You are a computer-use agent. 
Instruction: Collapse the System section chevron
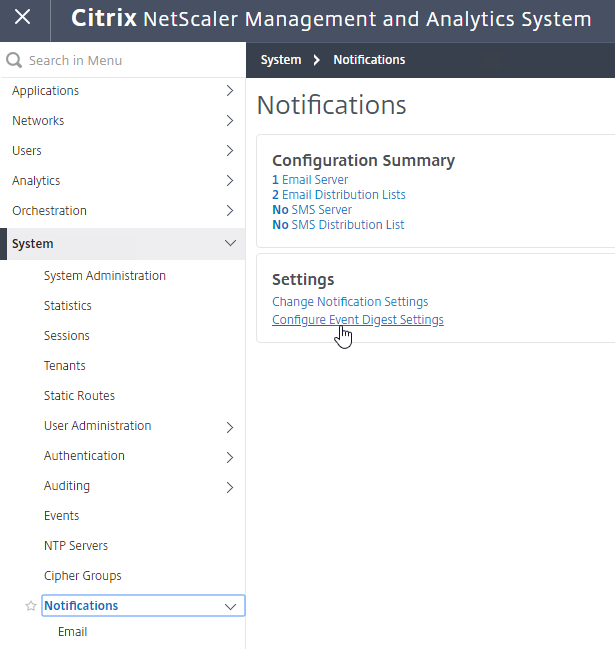230,243
